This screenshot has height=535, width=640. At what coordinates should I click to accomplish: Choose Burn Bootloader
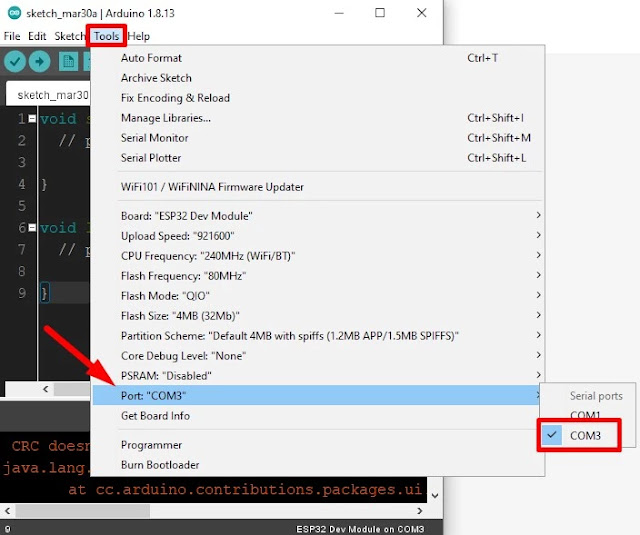(318, 465)
